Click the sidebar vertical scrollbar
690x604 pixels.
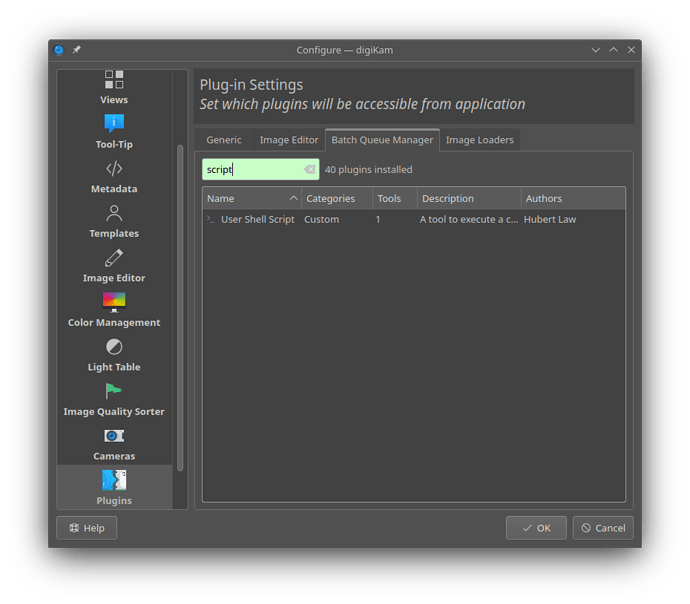tap(180, 308)
